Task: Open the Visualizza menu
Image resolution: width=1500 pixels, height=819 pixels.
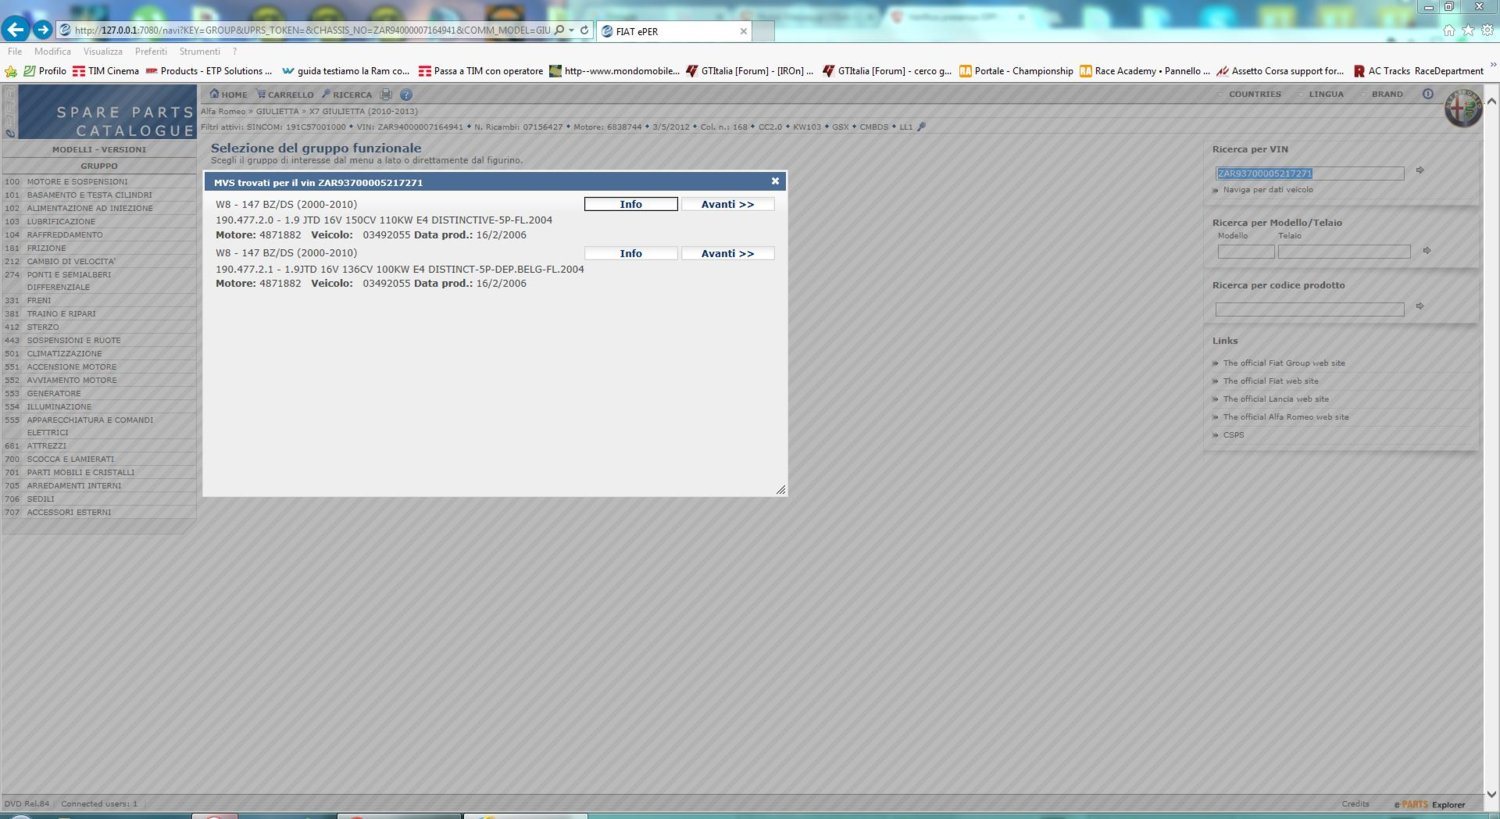Action: click(103, 52)
